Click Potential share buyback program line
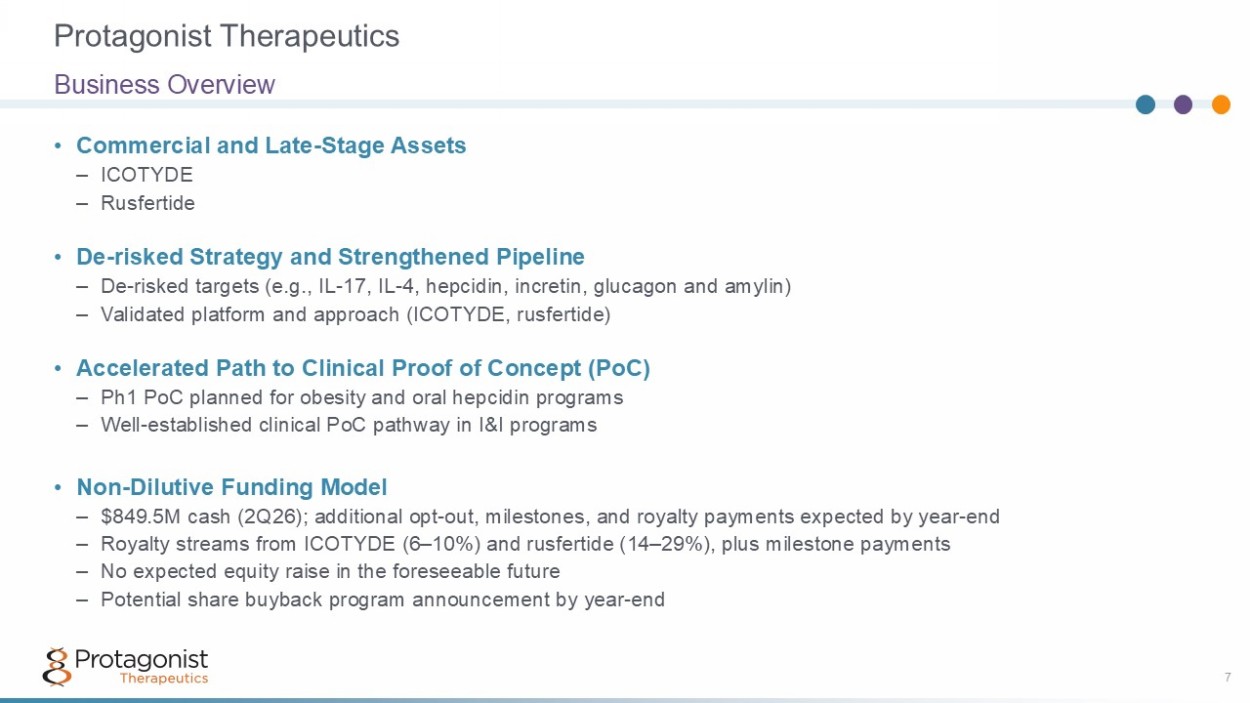 point(383,600)
